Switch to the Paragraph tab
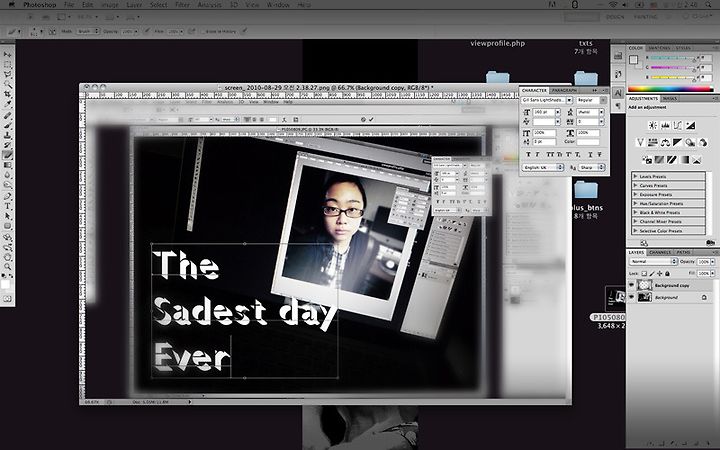The height and width of the screenshot is (450, 720). coord(564,90)
